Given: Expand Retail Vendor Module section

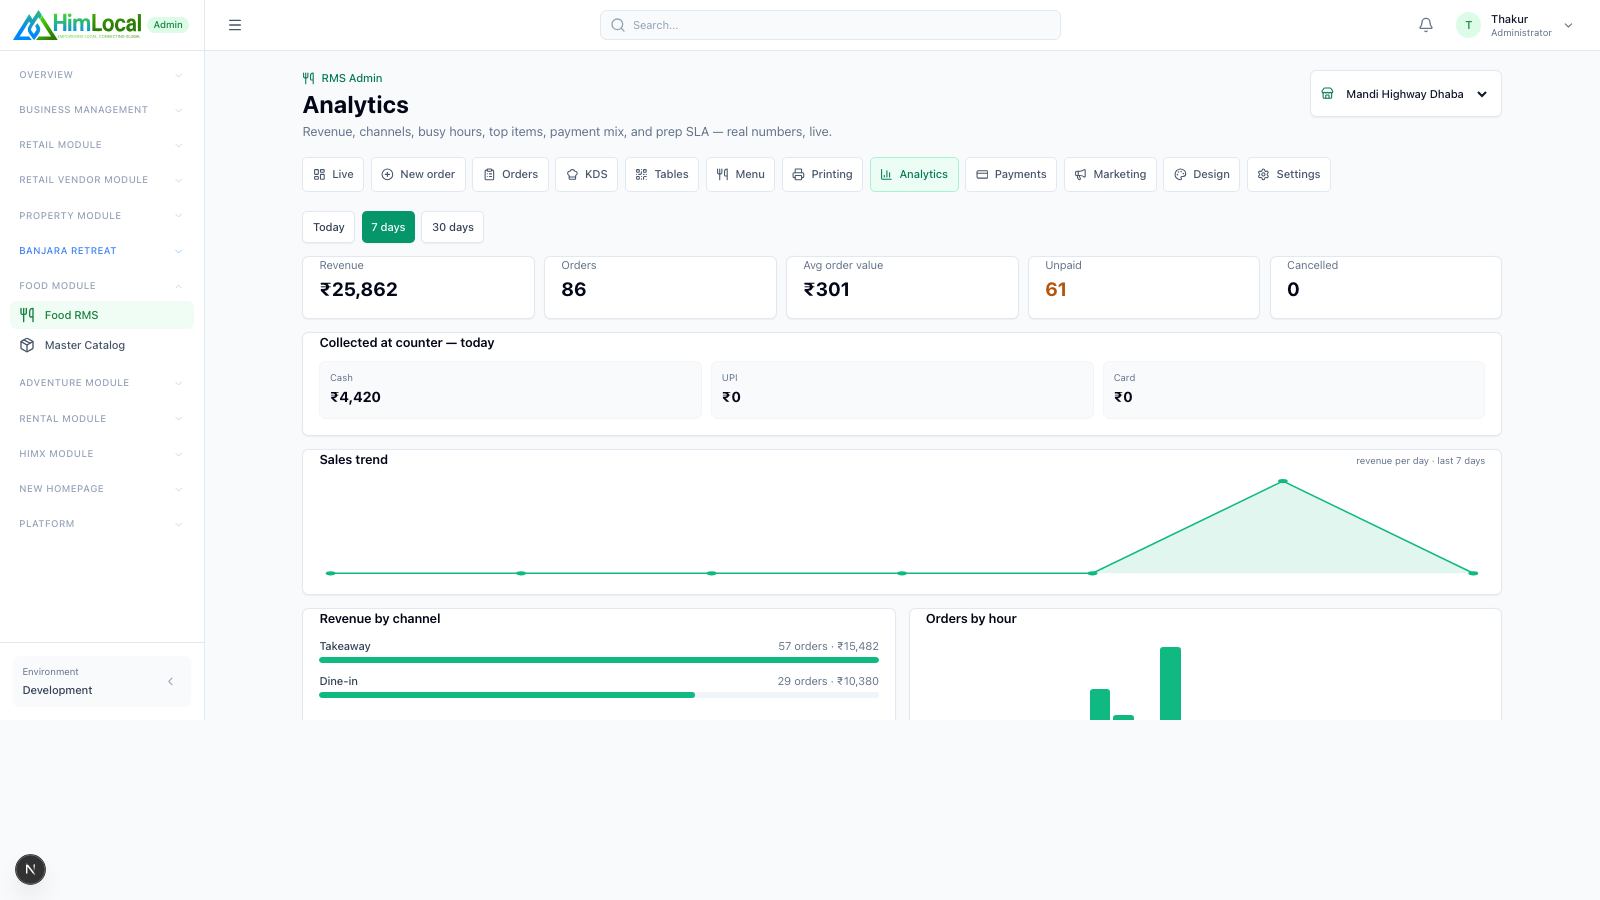Looking at the screenshot, I should 101,180.
